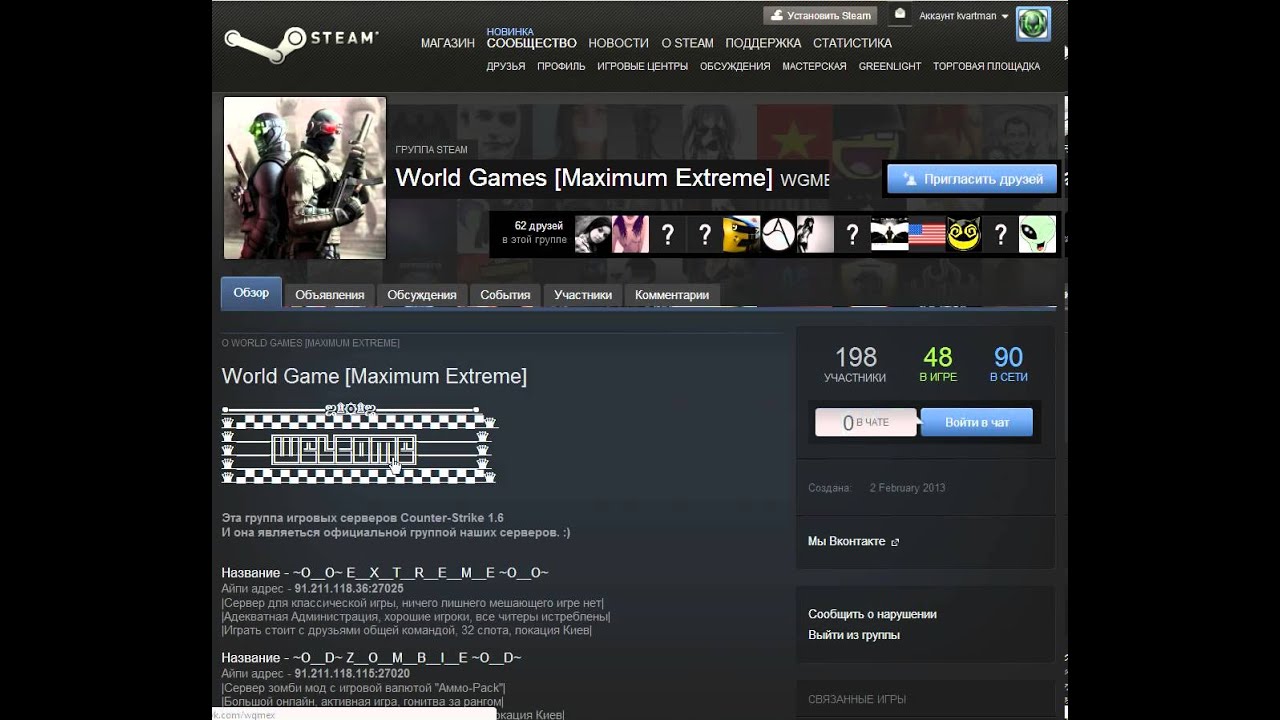Select the Обзор tab
Image resolution: width=1280 pixels, height=720 pixels.
coord(251,293)
